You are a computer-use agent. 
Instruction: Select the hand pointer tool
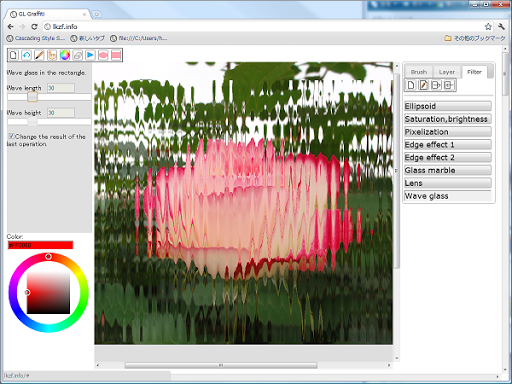pos(52,55)
